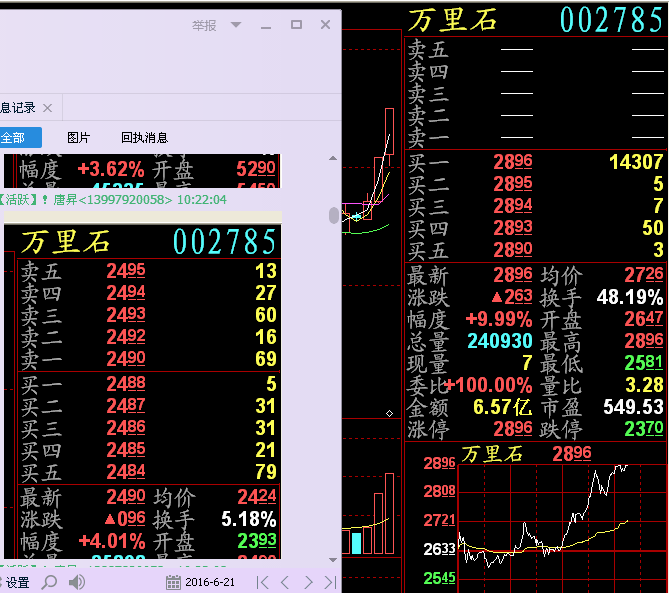Image resolution: width=670 pixels, height=593 pixels.
Task: Close the chat history window
Action: (325, 25)
